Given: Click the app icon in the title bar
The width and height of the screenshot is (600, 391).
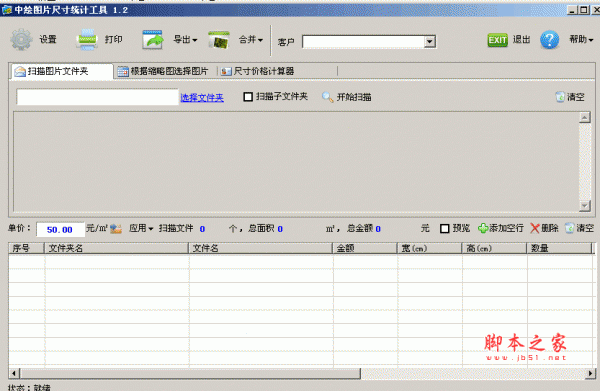Looking at the screenshot, I should [7, 10].
